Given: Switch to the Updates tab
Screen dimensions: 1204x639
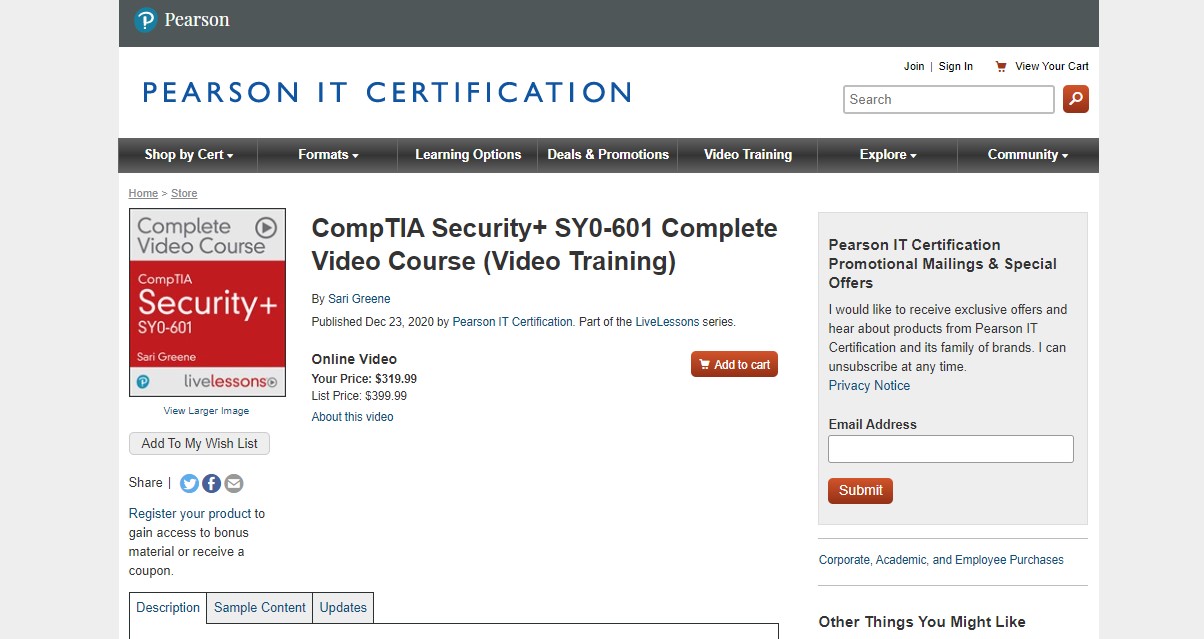Looking at the screenshot, I should pos(343,608).
